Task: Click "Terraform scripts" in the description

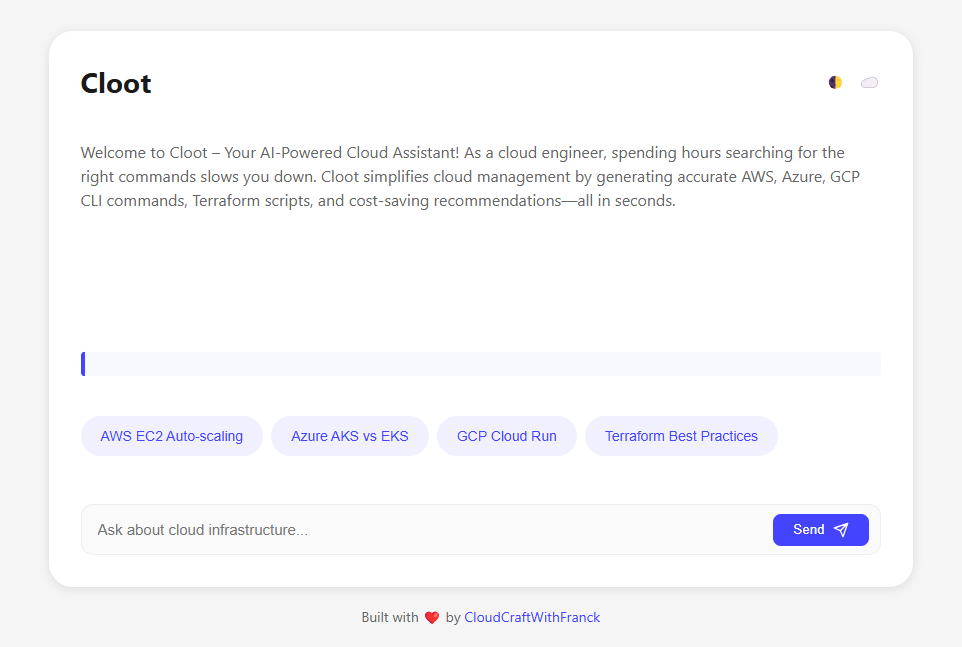Action: [x=252, y=201]
